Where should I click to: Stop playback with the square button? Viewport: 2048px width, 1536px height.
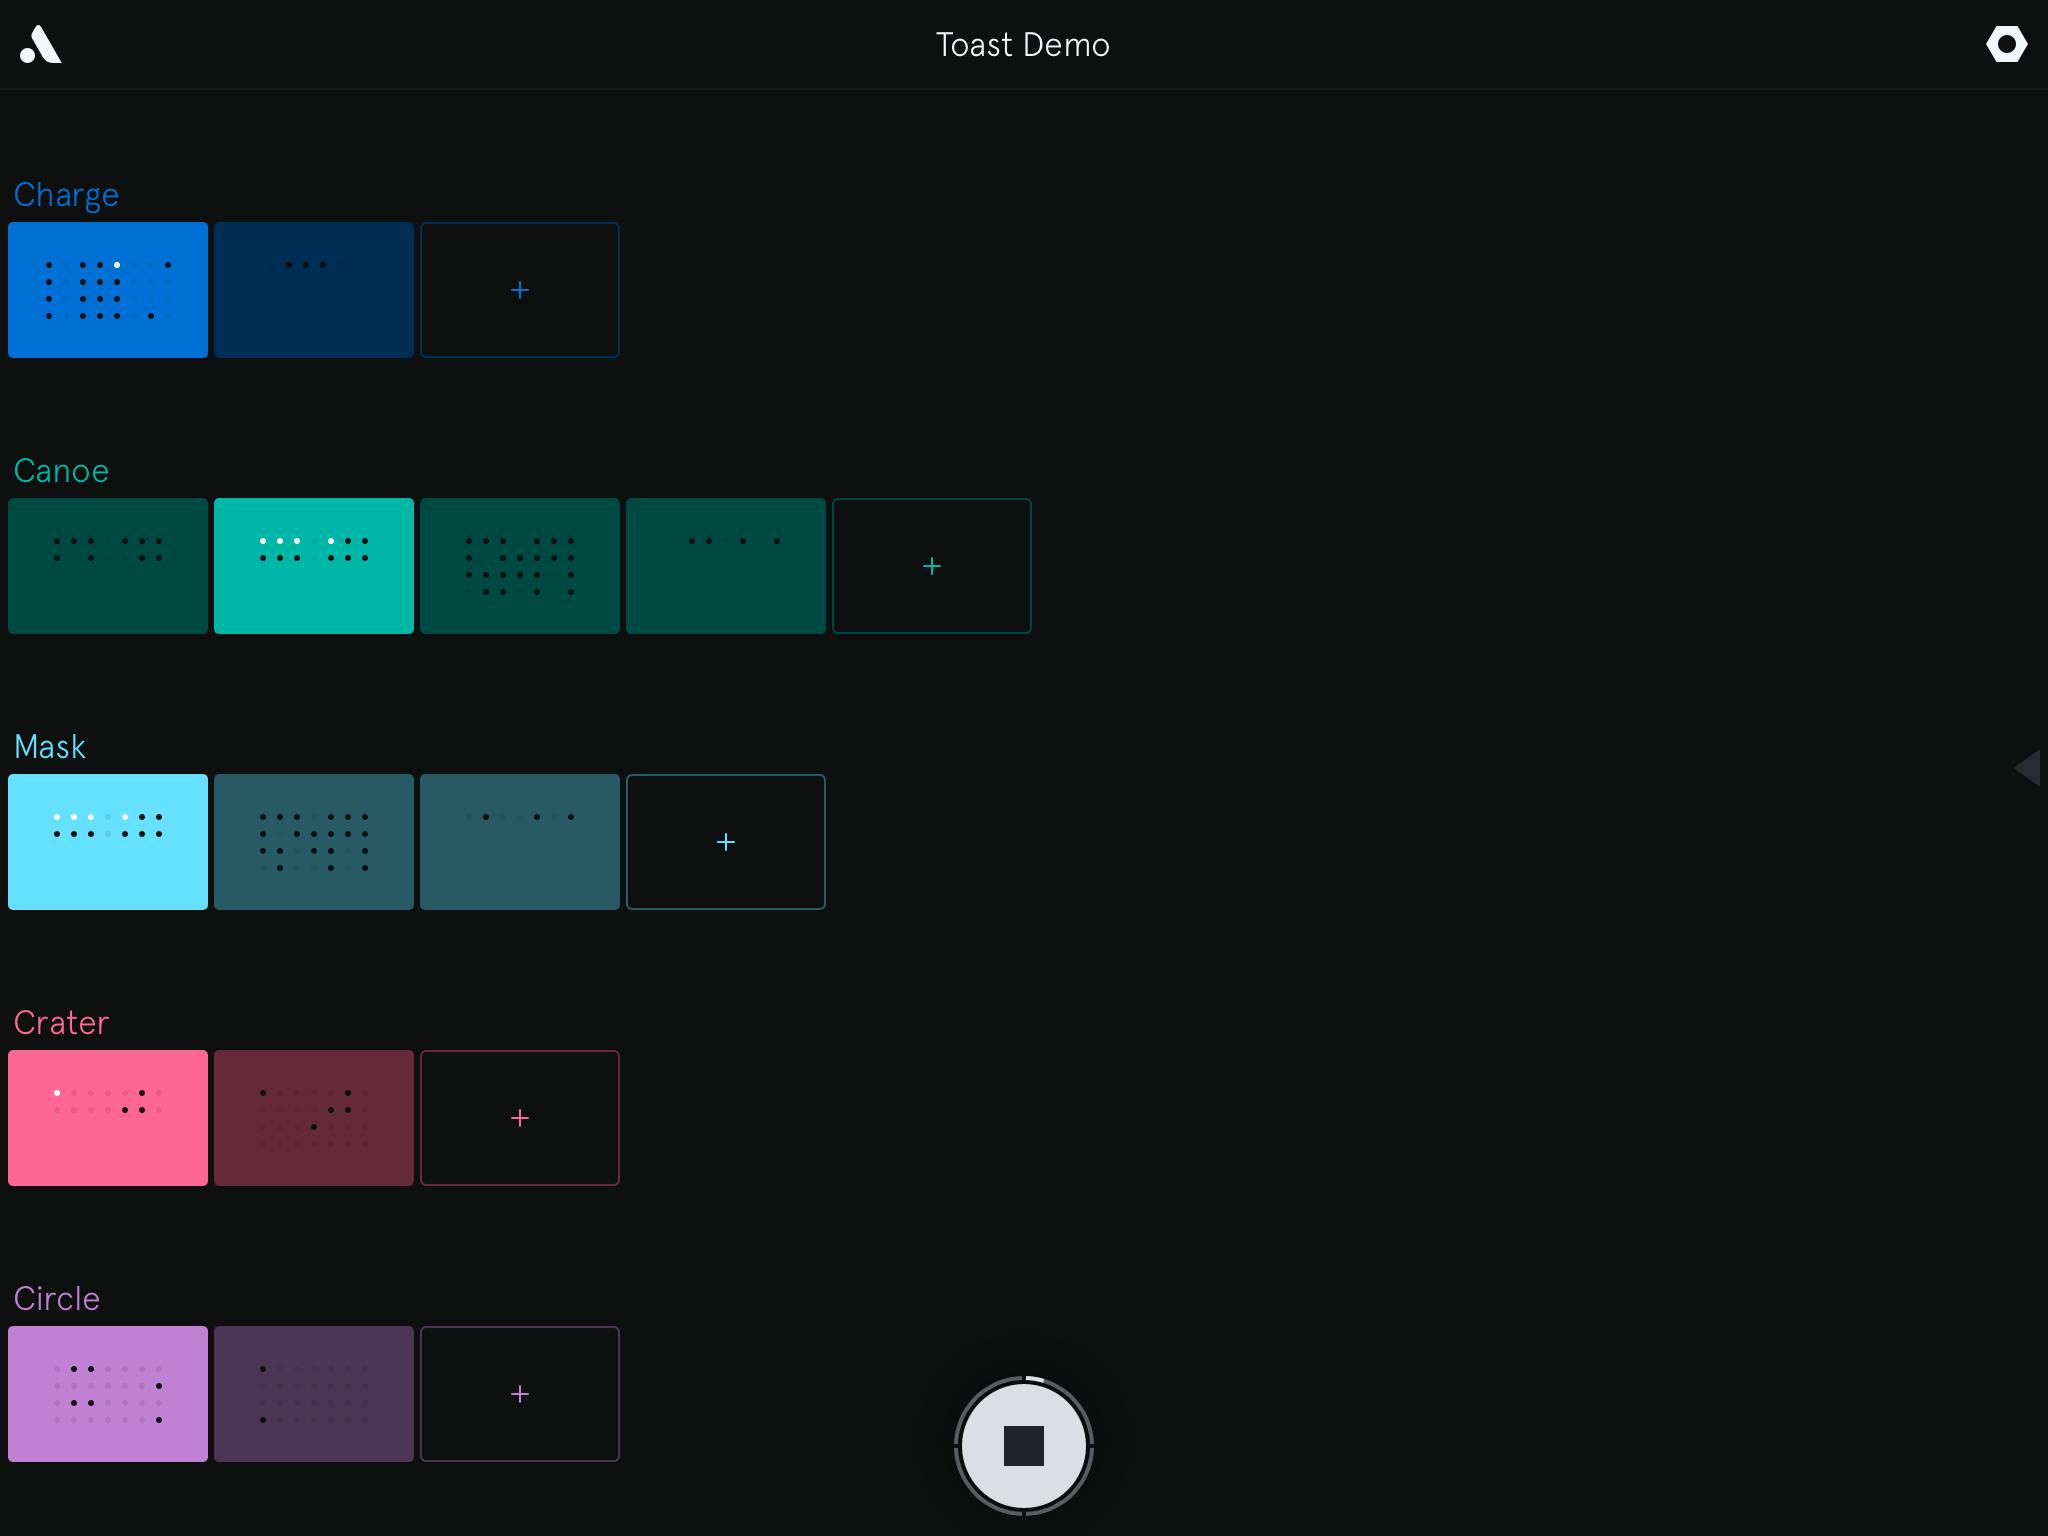(x=1023, y=1445)
